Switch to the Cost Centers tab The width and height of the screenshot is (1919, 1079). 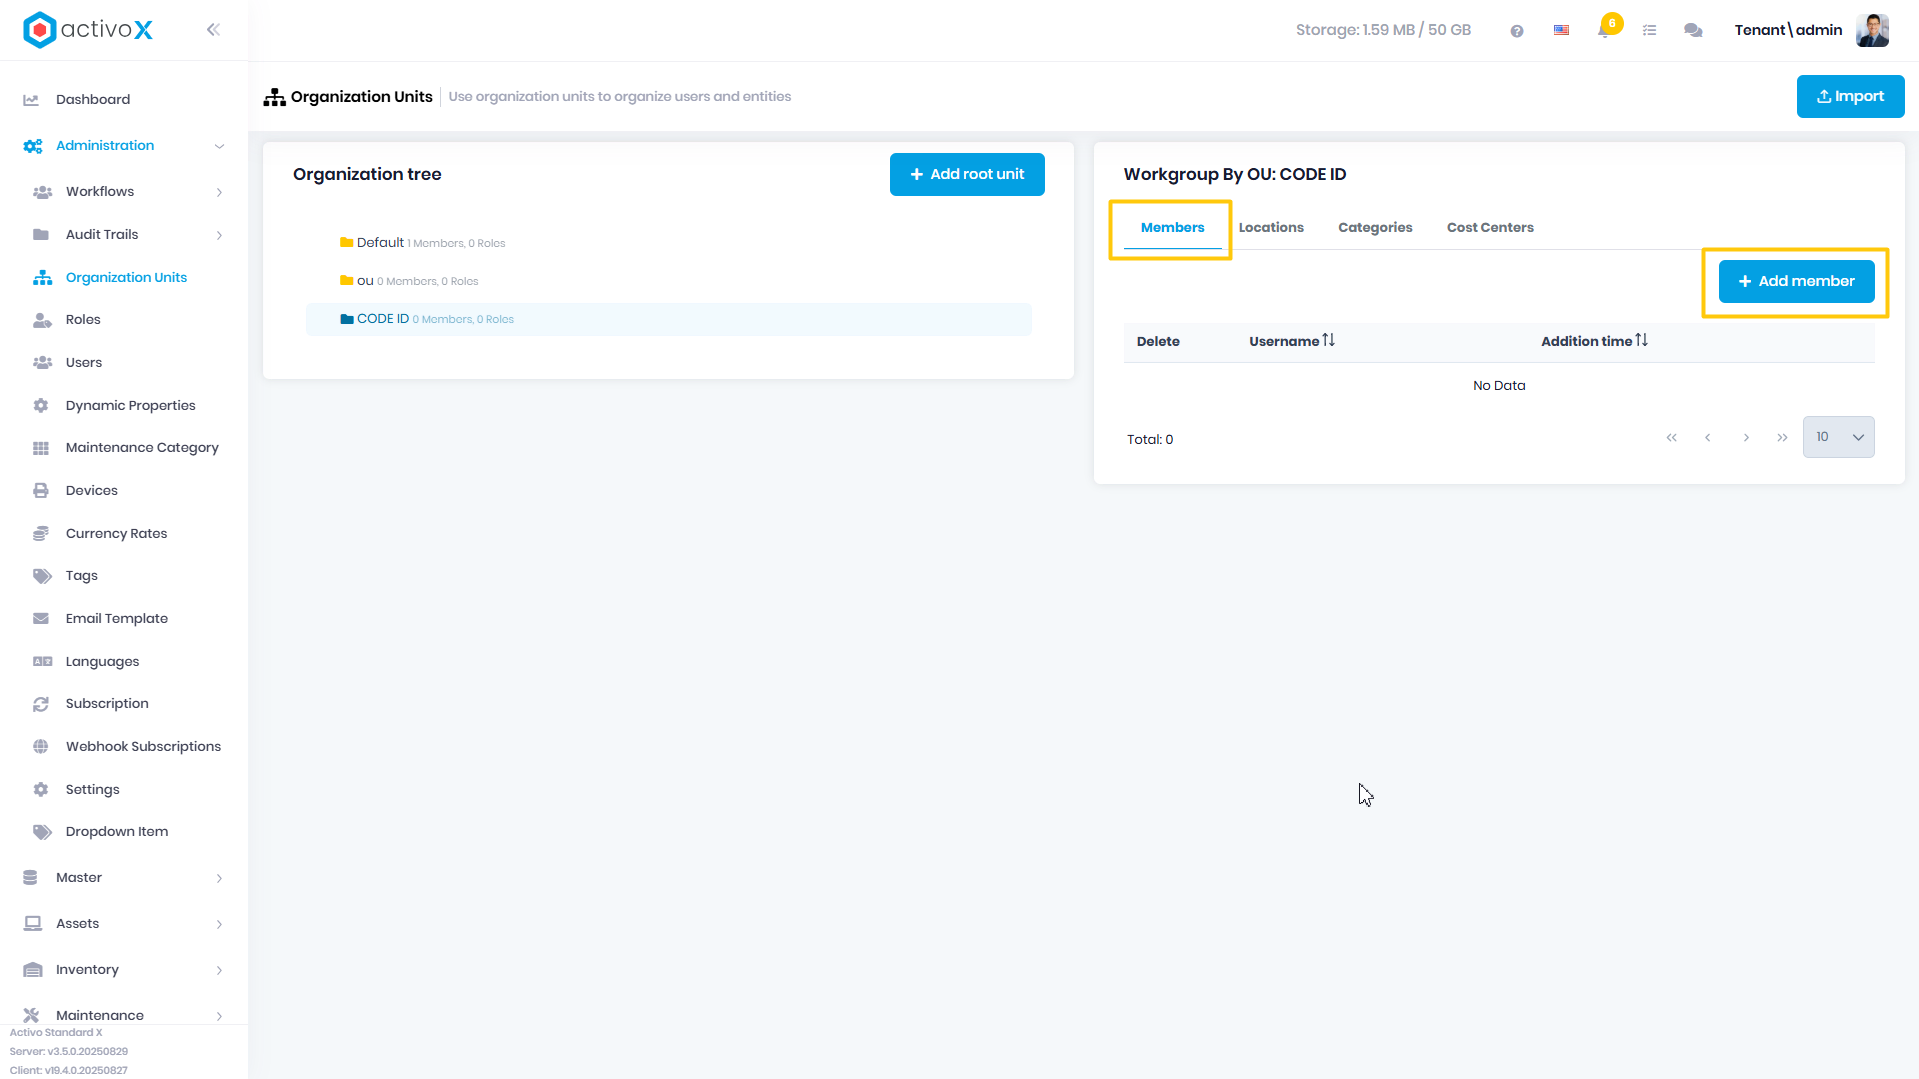[1490, 228]
